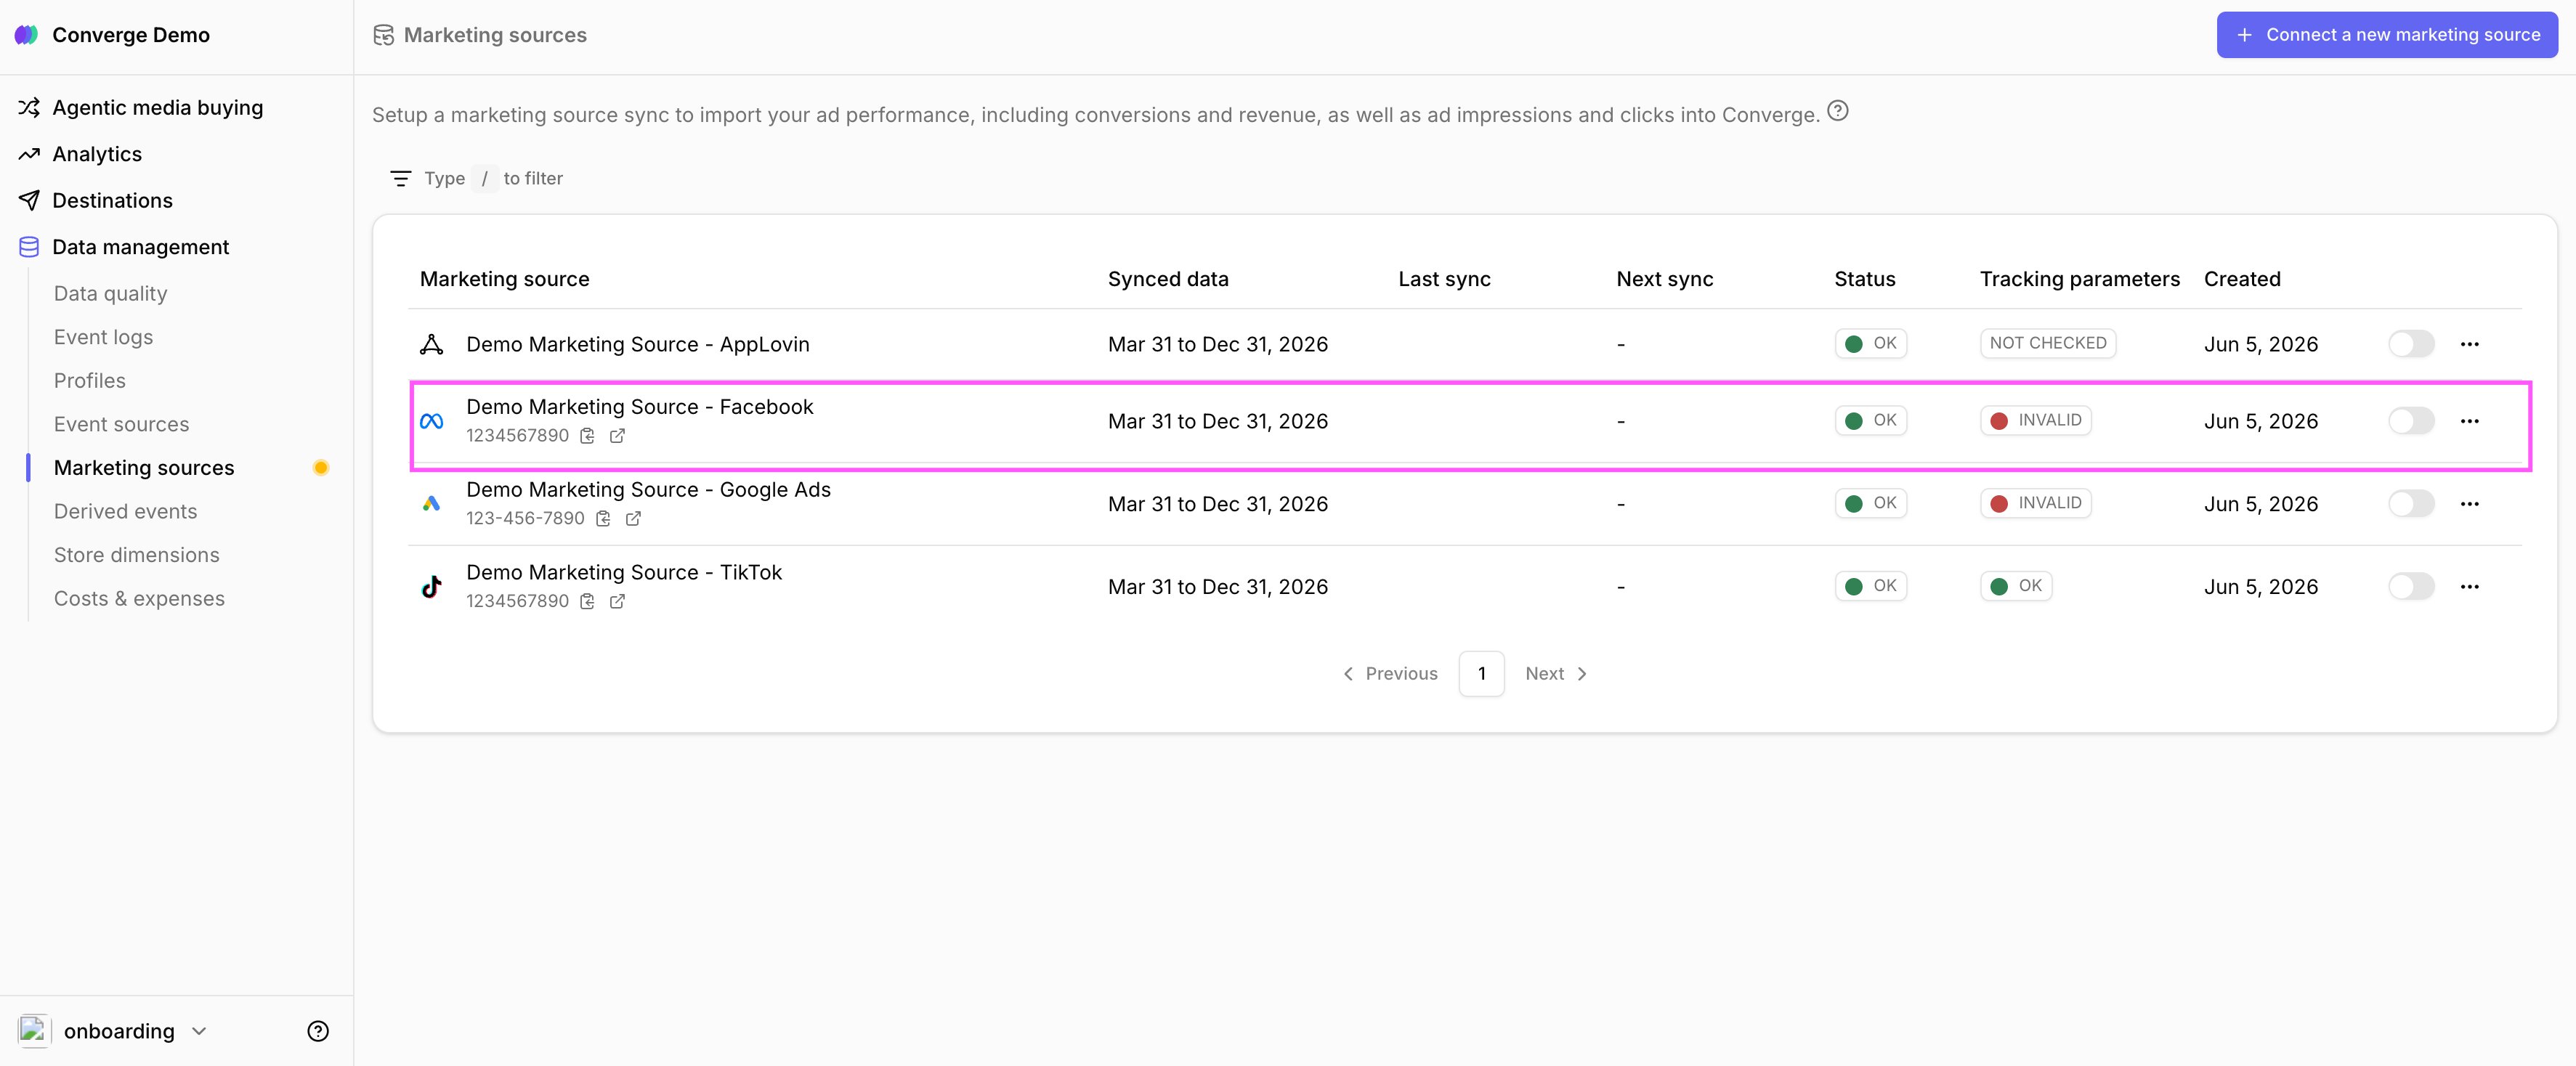
Task: Open more options for TikTok row
Action: 2469,587
